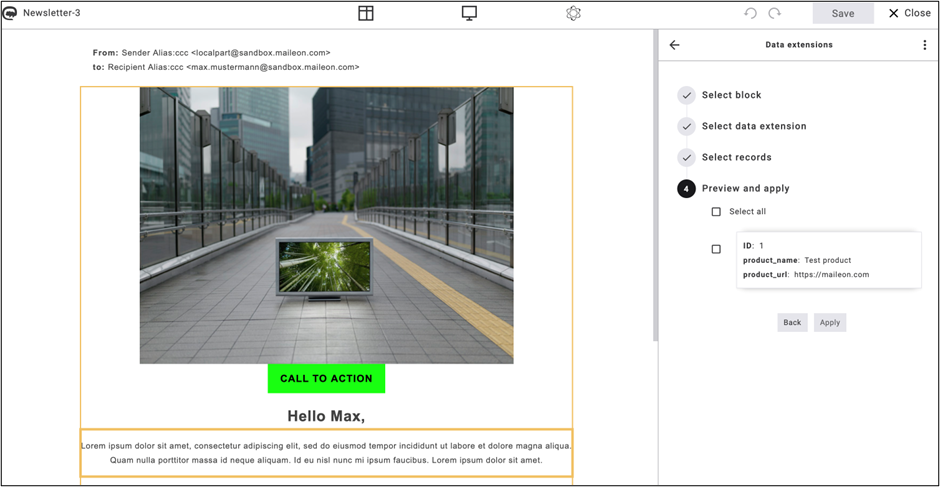Image resolution: width=940 pixels, height=487 pixels.
Task: Select the city walkway hero image
Action: tap(327, 226)
